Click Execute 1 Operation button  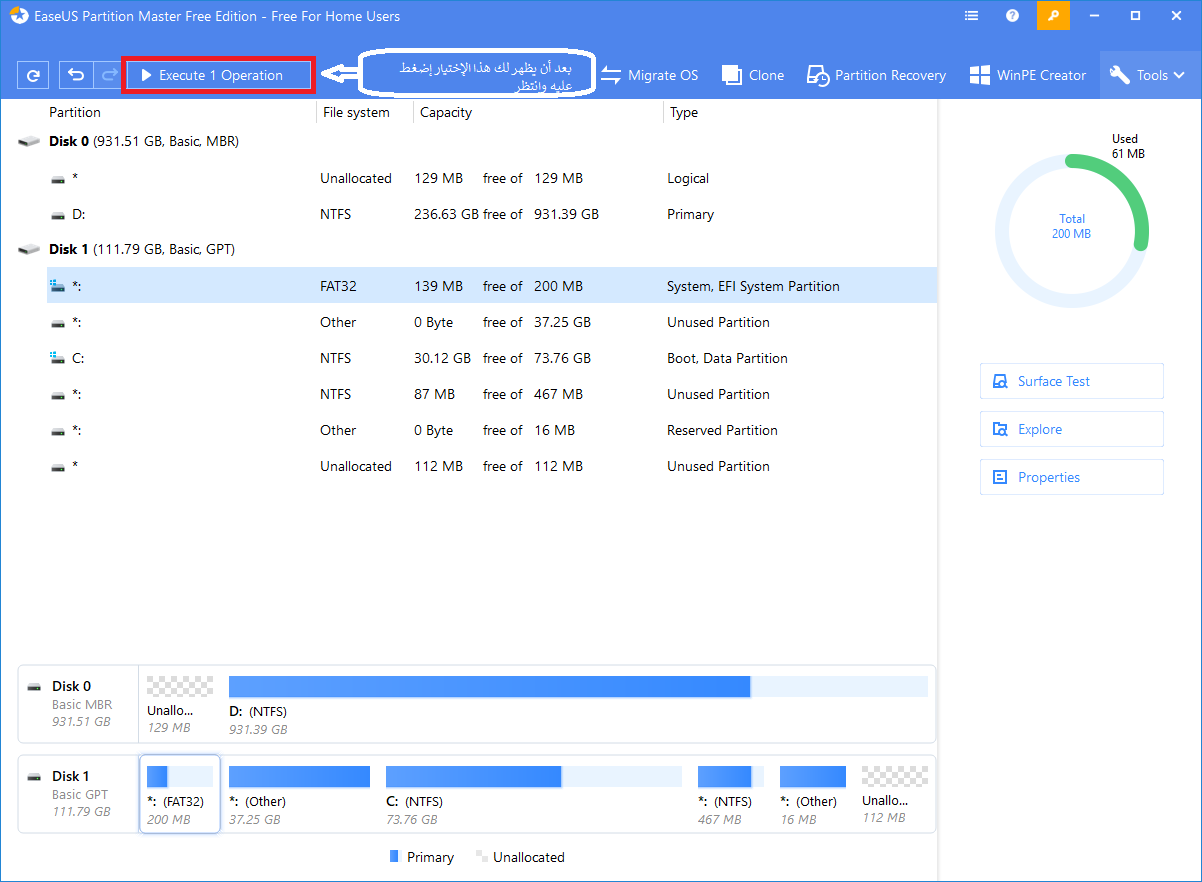pos(218,75)
